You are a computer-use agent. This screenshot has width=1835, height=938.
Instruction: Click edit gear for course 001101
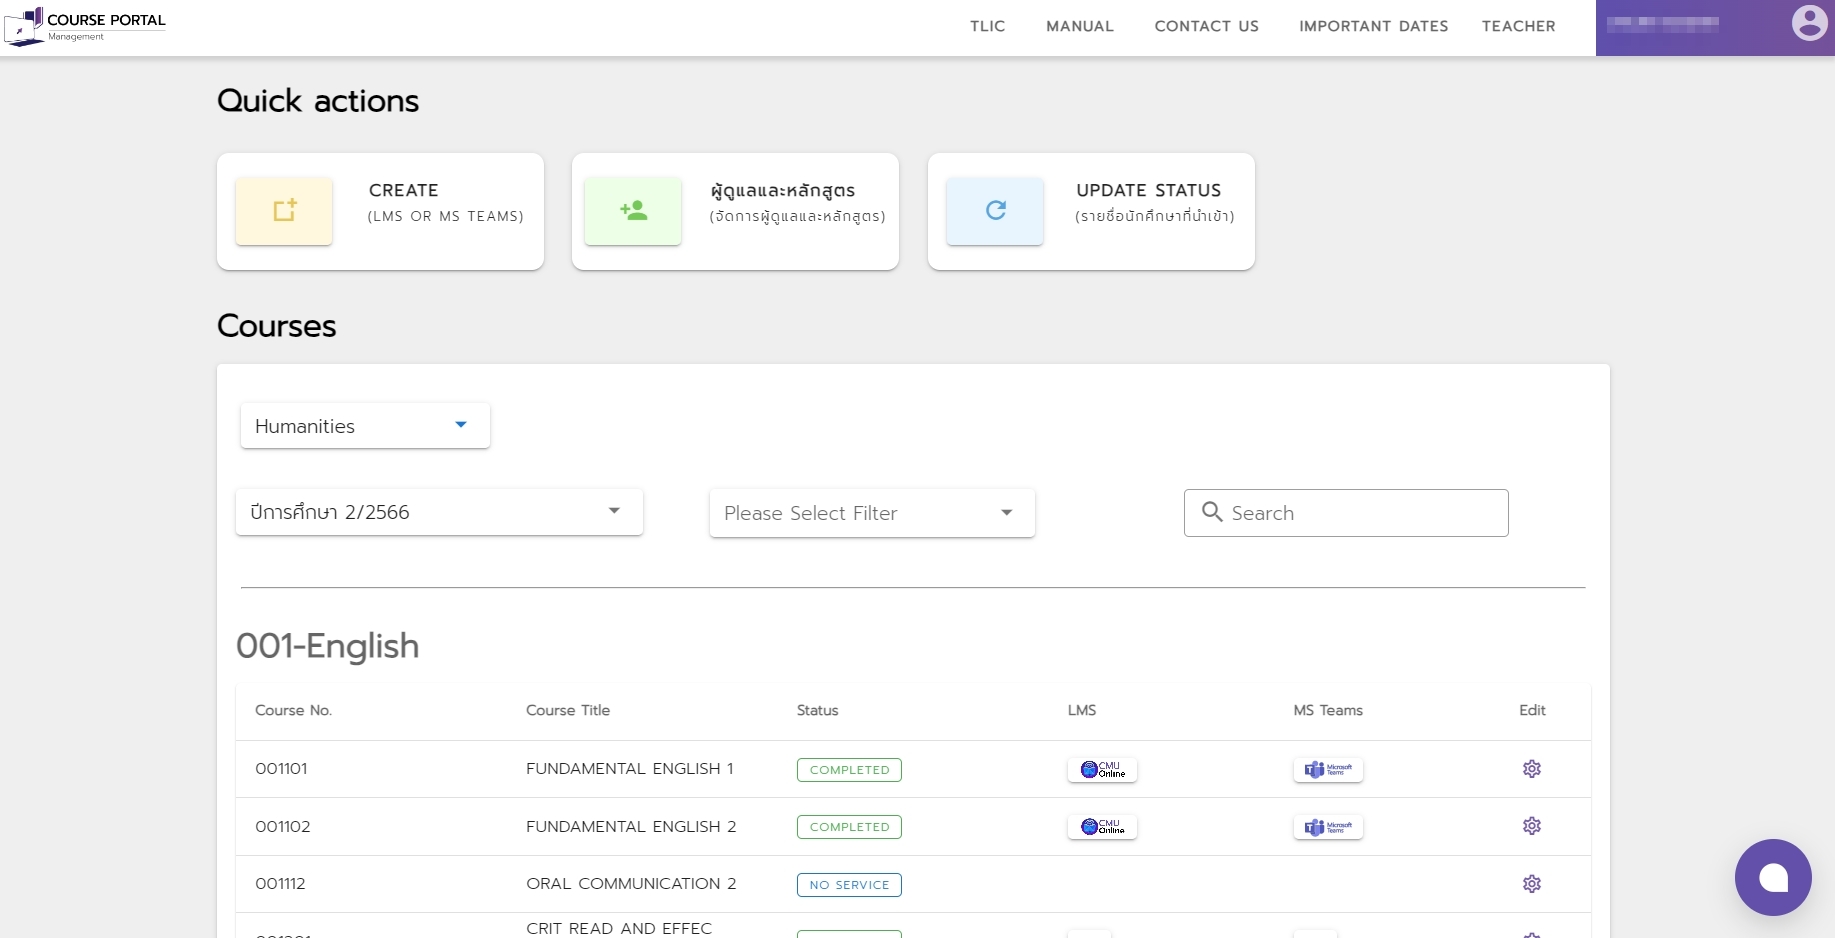point(1531,769)
